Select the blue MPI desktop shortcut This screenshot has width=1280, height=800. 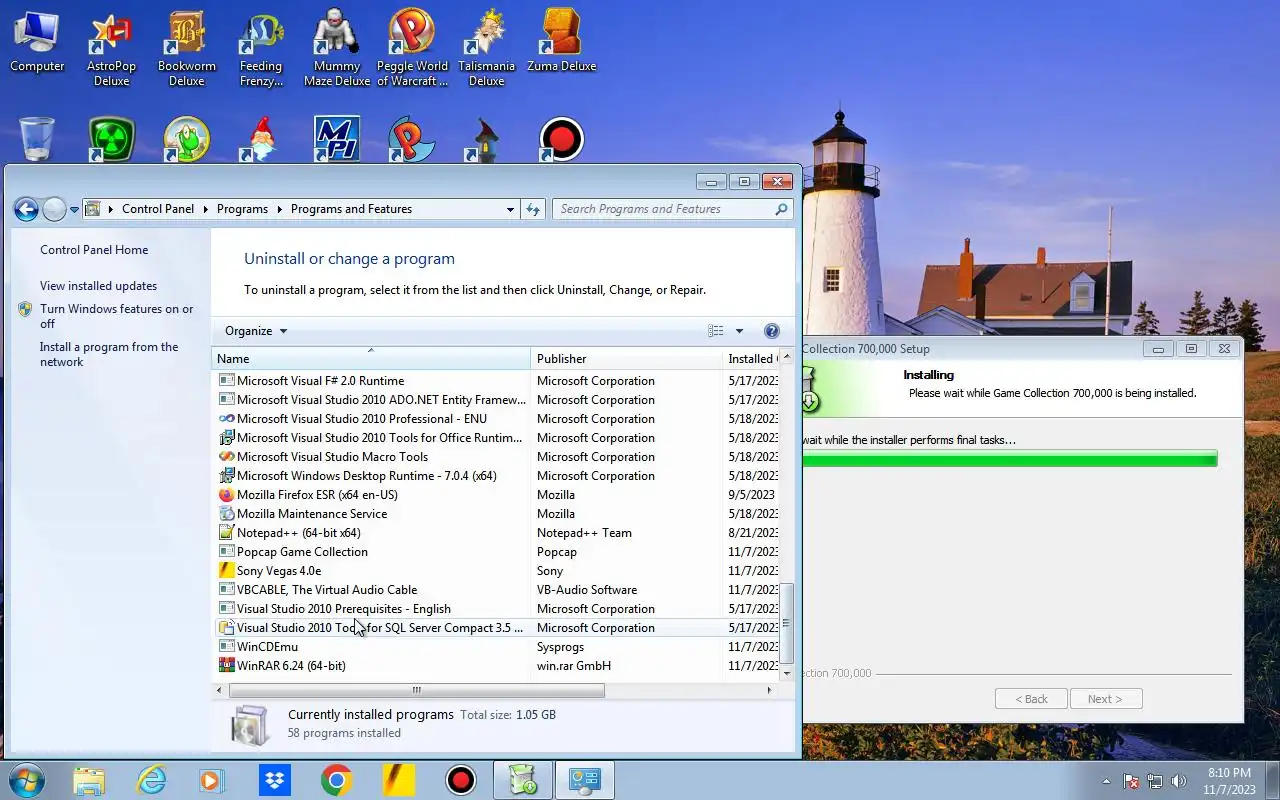(337, 139)
